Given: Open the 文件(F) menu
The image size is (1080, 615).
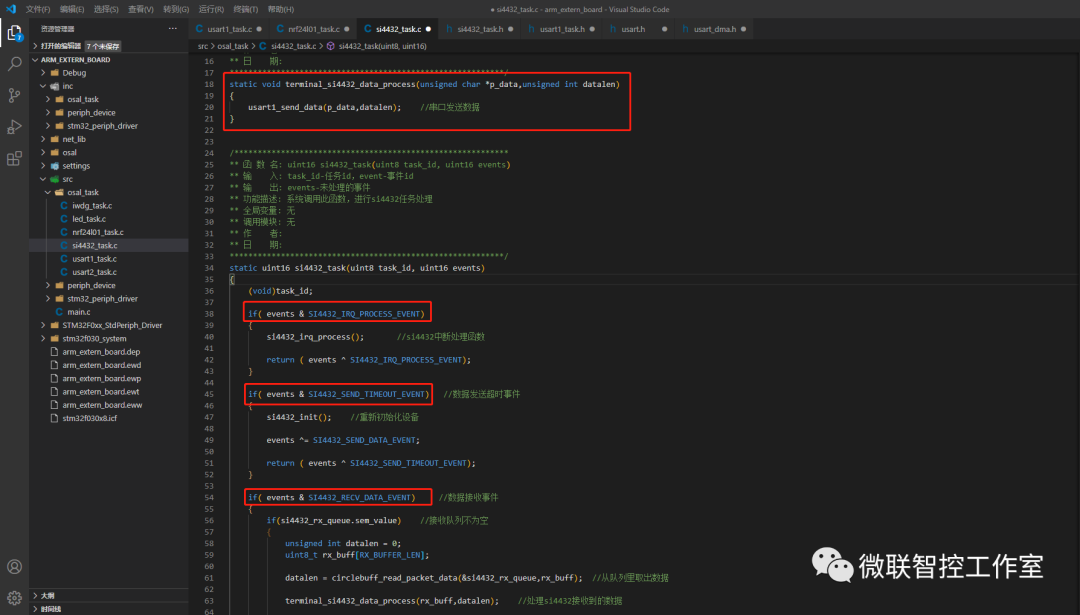Looking at the screenshot, I should click(x=38, y=9).
